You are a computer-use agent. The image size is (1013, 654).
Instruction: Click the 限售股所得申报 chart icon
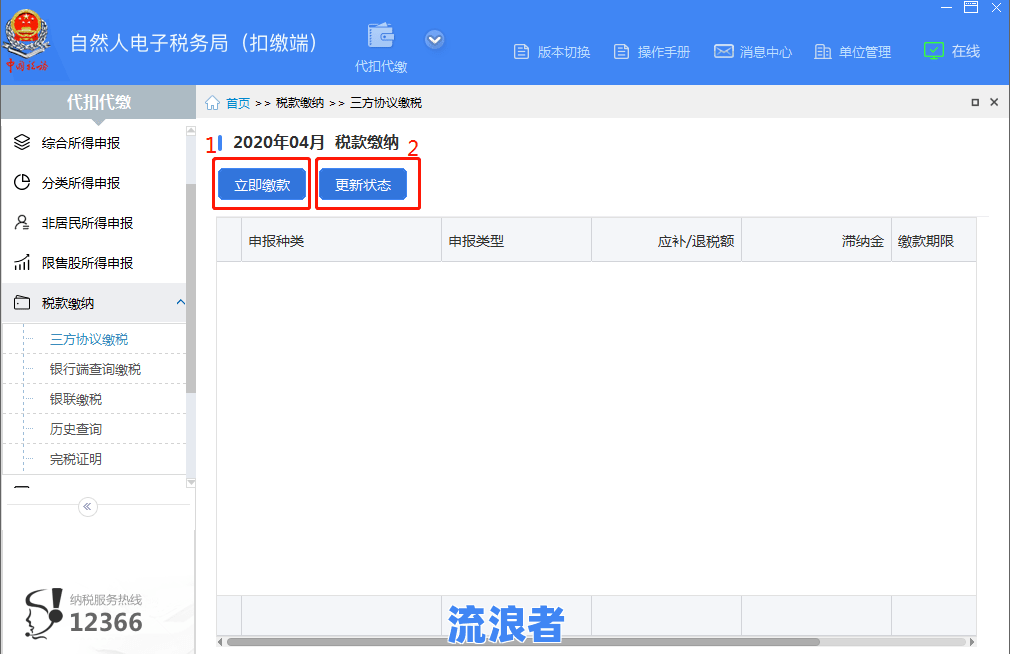pos(22,262)
